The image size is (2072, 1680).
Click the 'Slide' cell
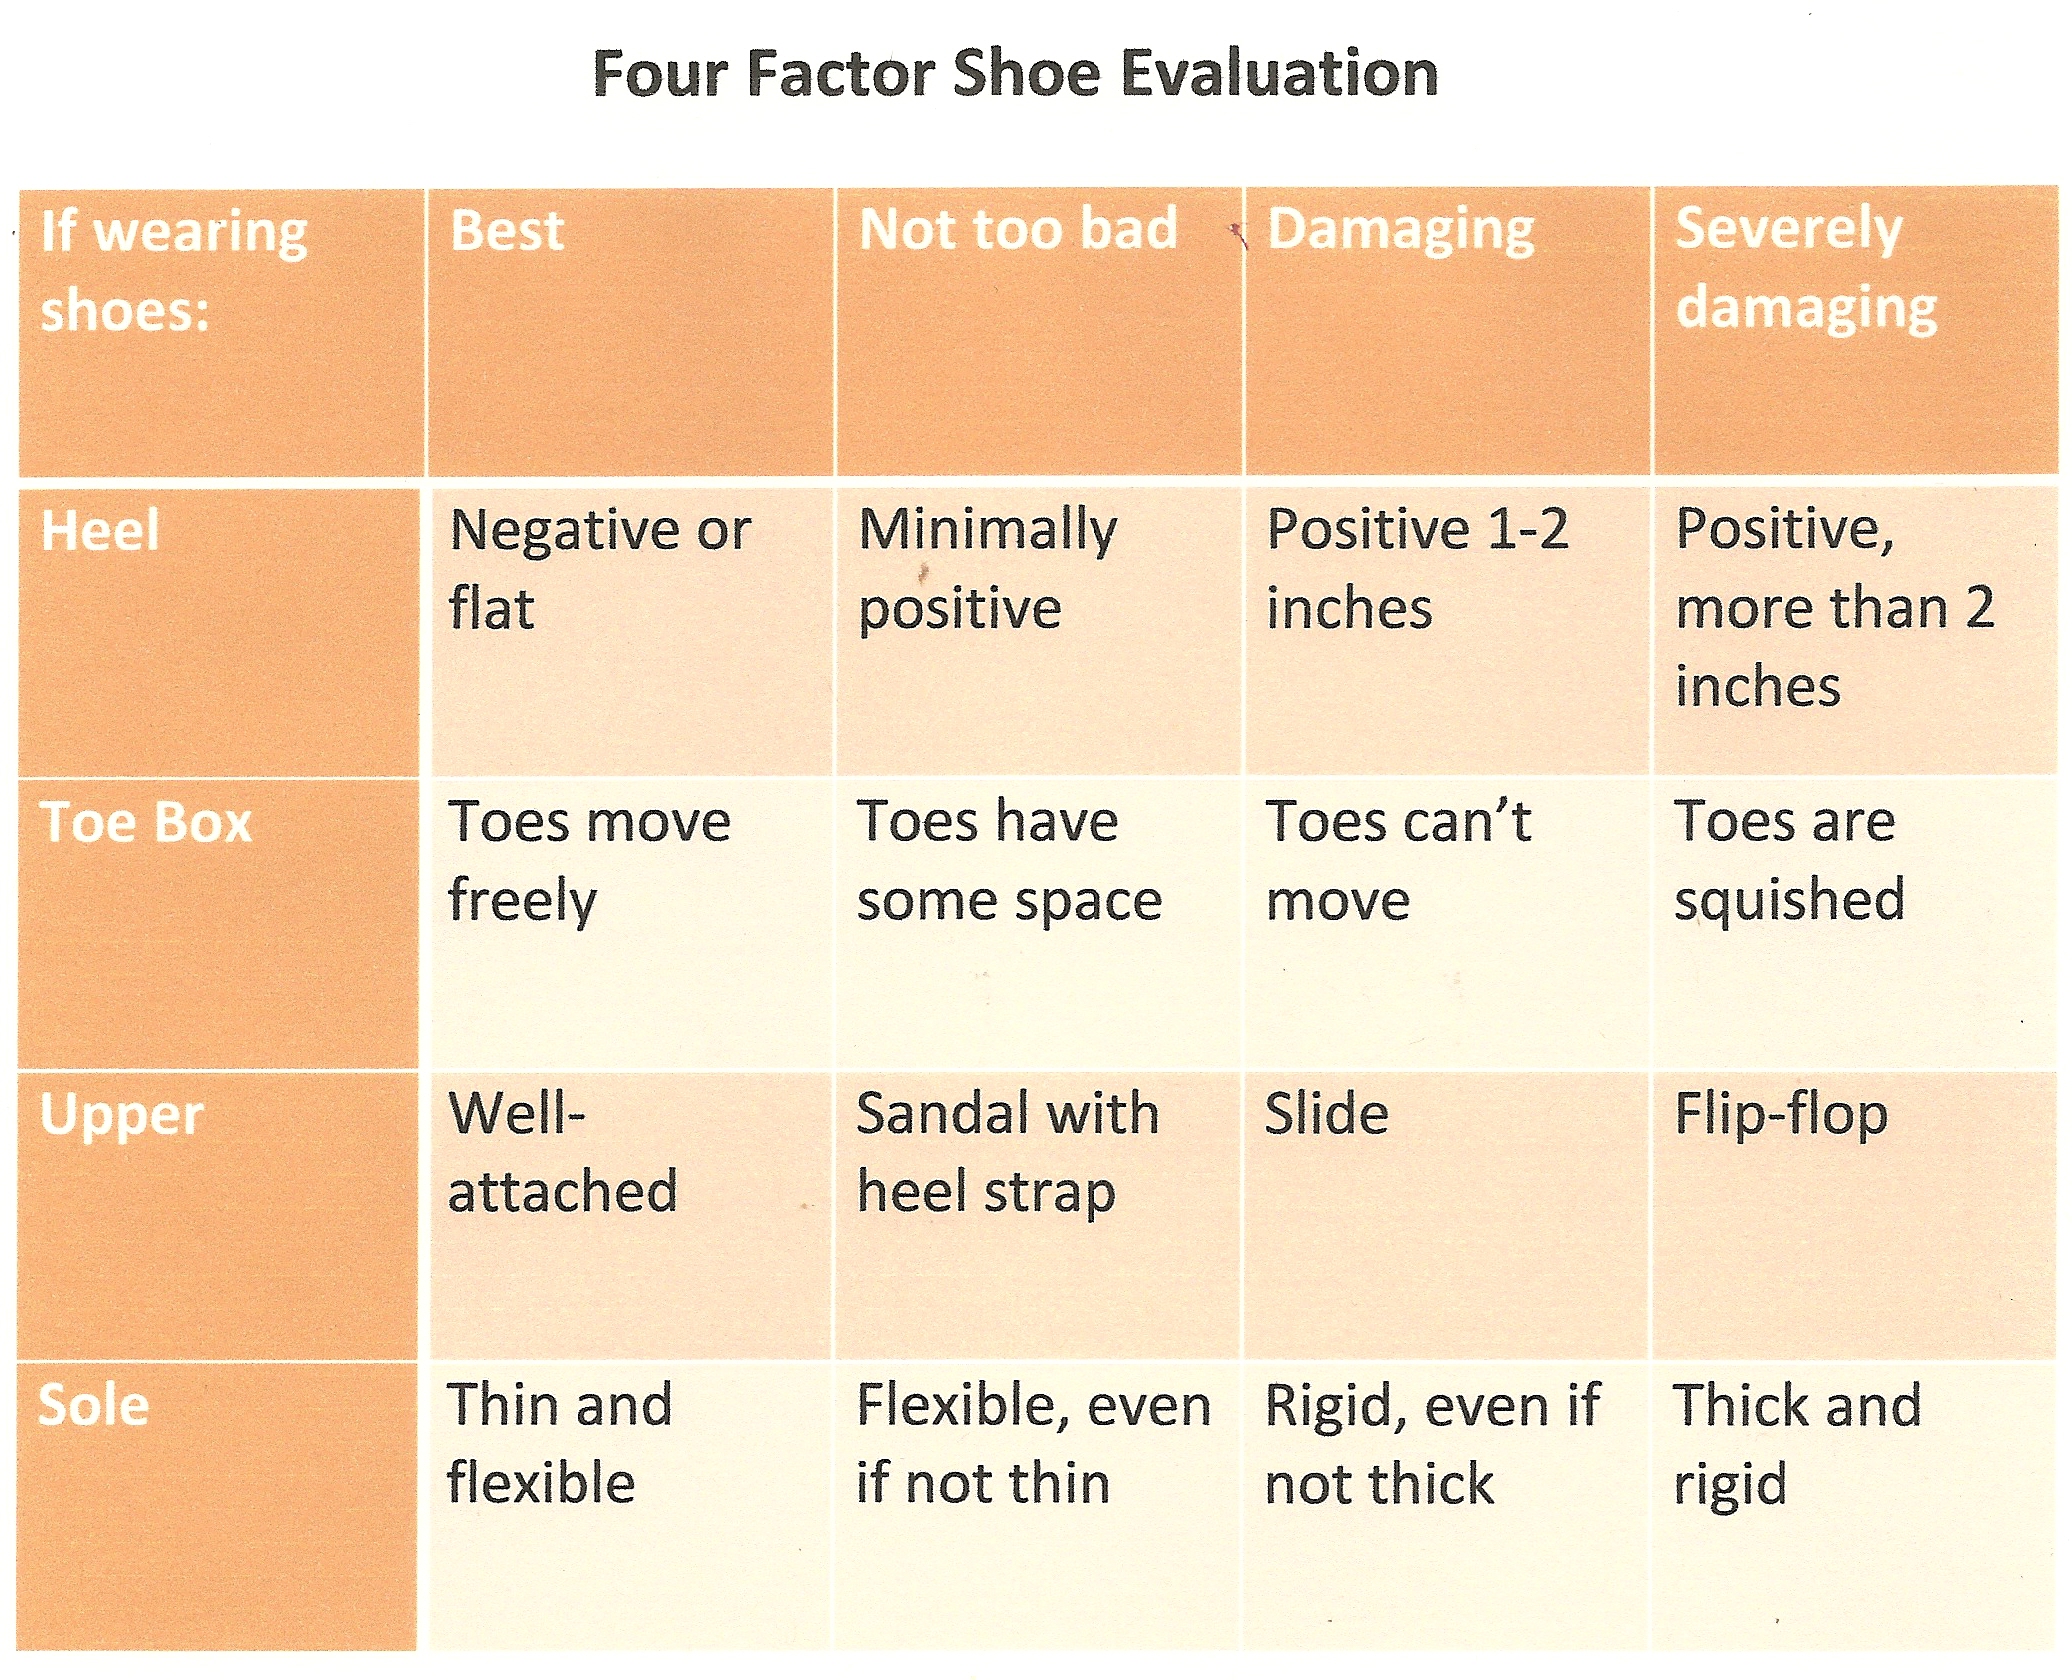click(1327, 1114)
